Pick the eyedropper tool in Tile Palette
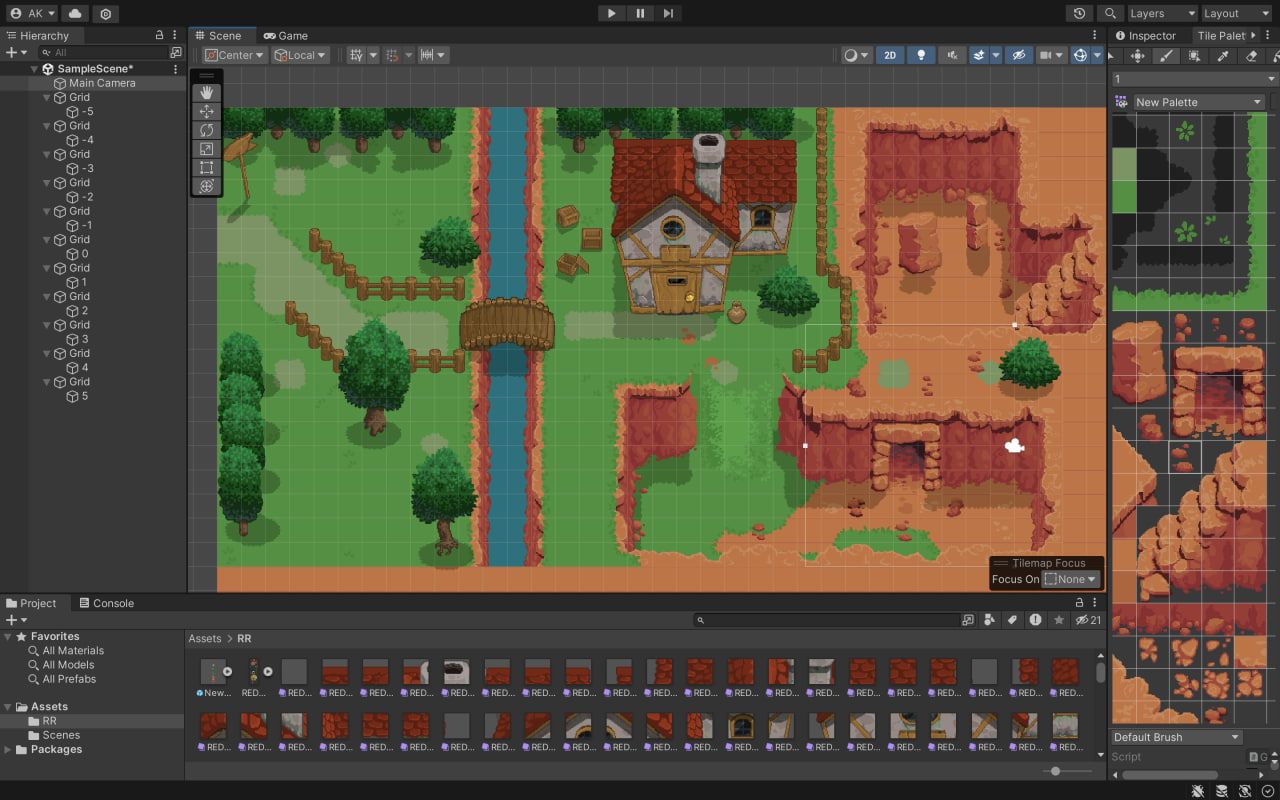Image resolution: width=1280 pixels, height=800 pixels. (1222, 57)
